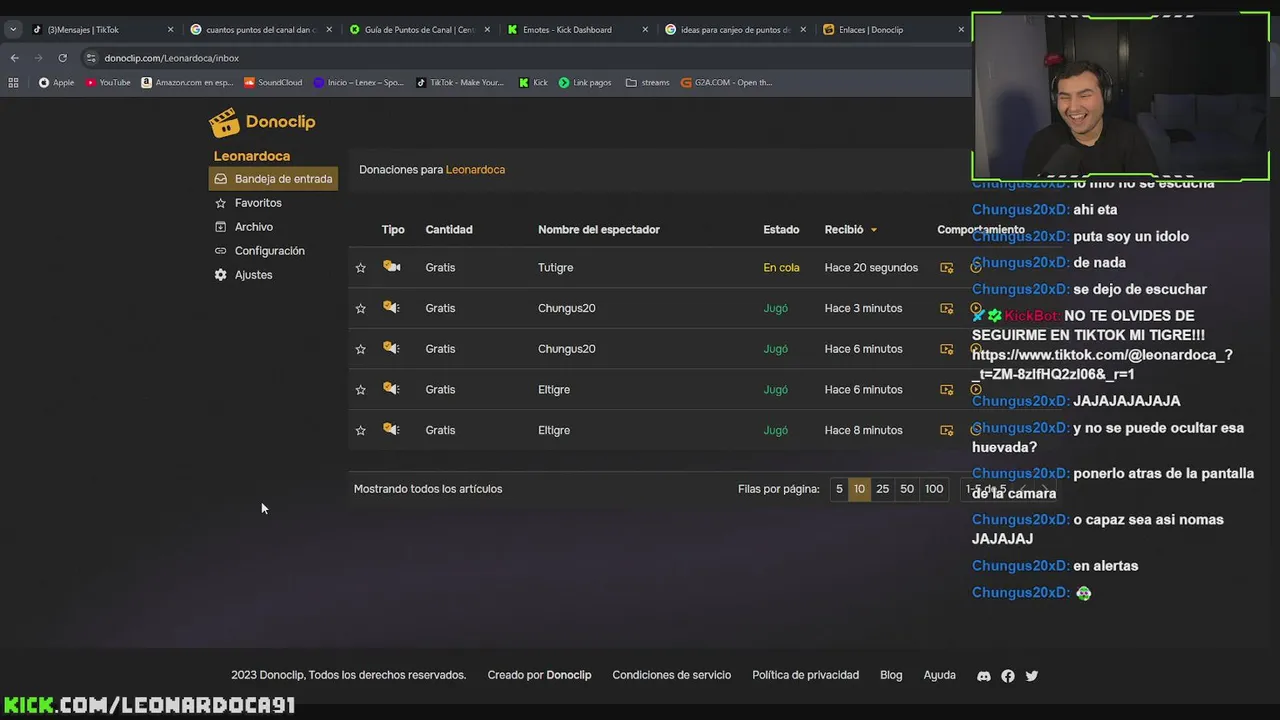Screen dimensions: 1280x720
Task: Click the audio type icon for Chungus20, 3 minutes ago
Action: pos(392,308)
